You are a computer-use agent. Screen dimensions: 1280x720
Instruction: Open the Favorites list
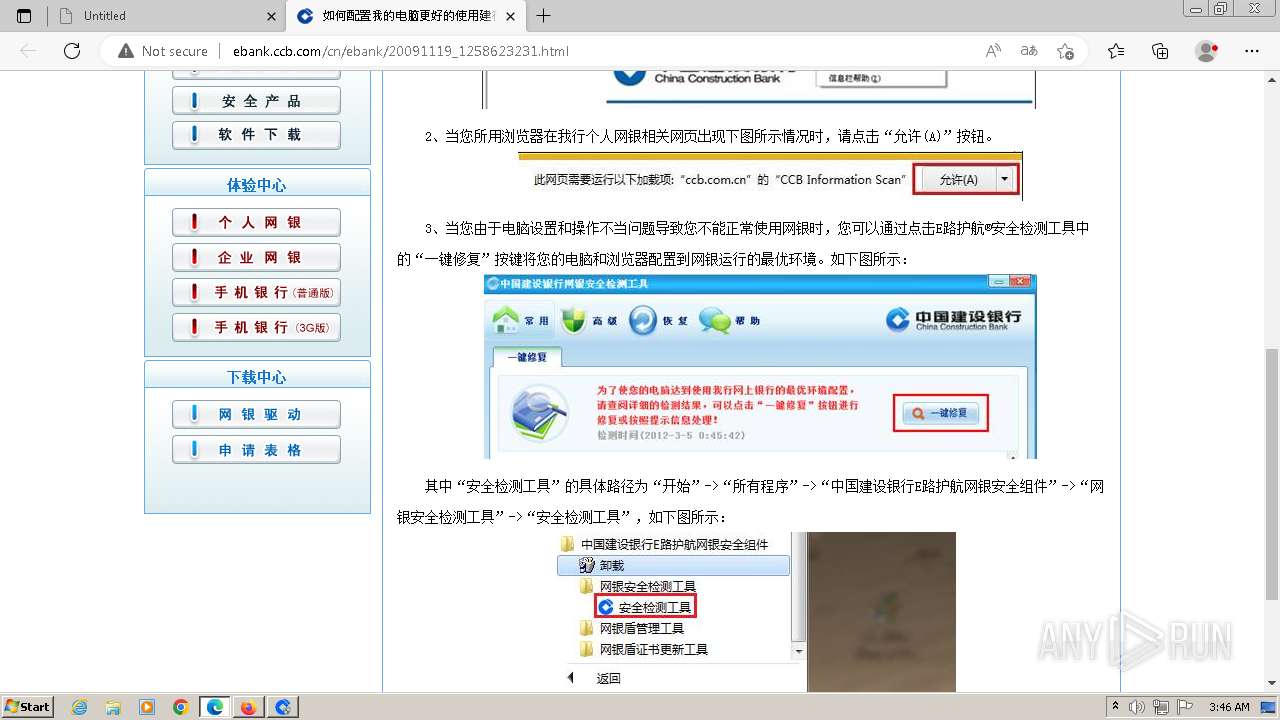(x=1116, y=51)
